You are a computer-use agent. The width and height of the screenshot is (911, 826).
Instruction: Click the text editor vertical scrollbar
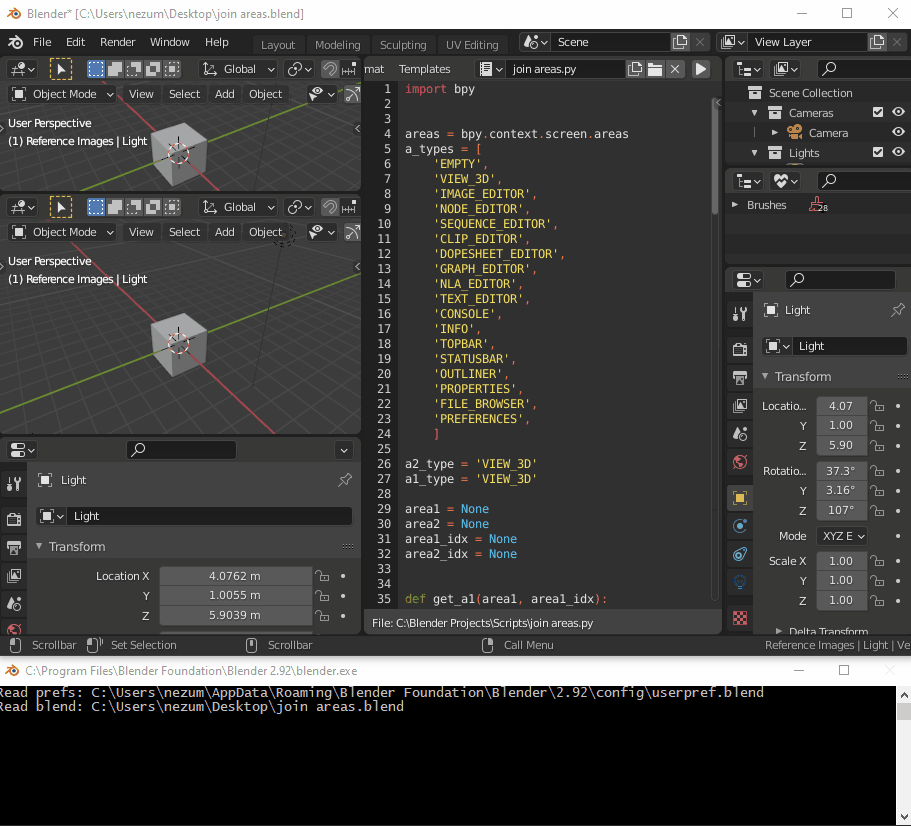point(715,157)
